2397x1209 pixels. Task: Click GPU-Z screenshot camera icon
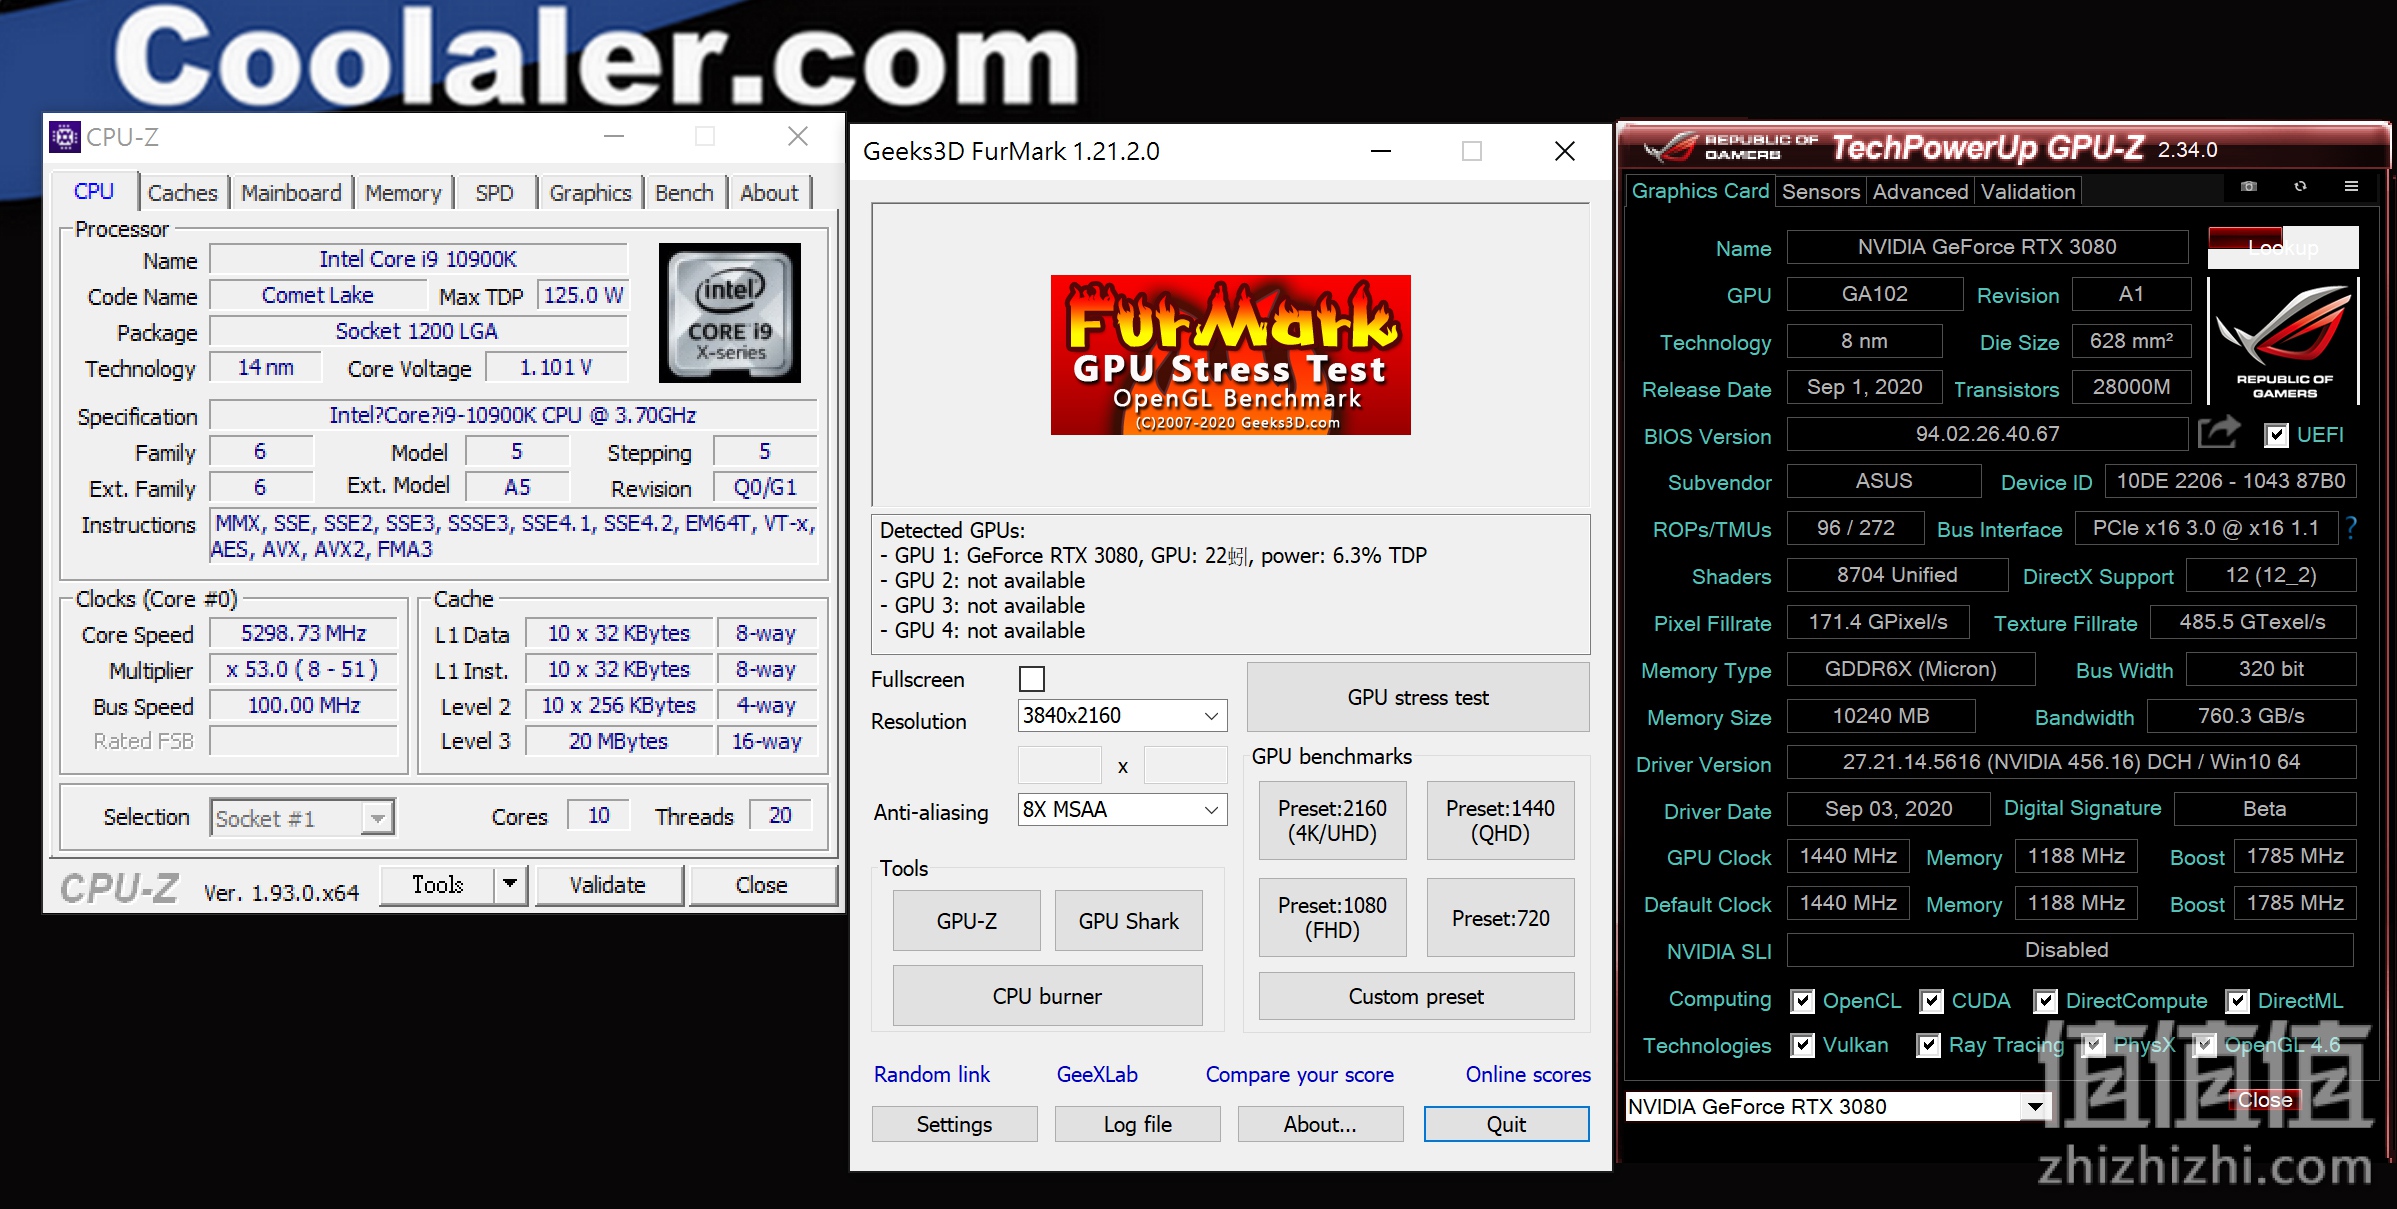point(2249,187)
